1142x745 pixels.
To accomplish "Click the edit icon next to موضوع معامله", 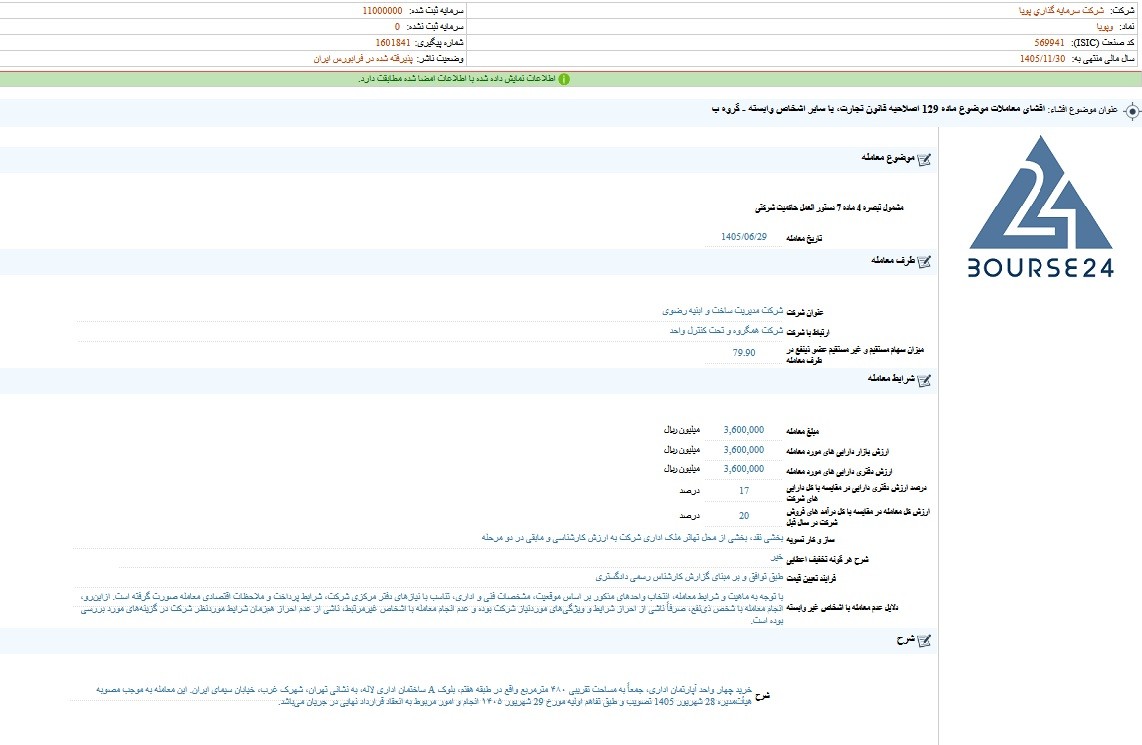I will (924, 159).
